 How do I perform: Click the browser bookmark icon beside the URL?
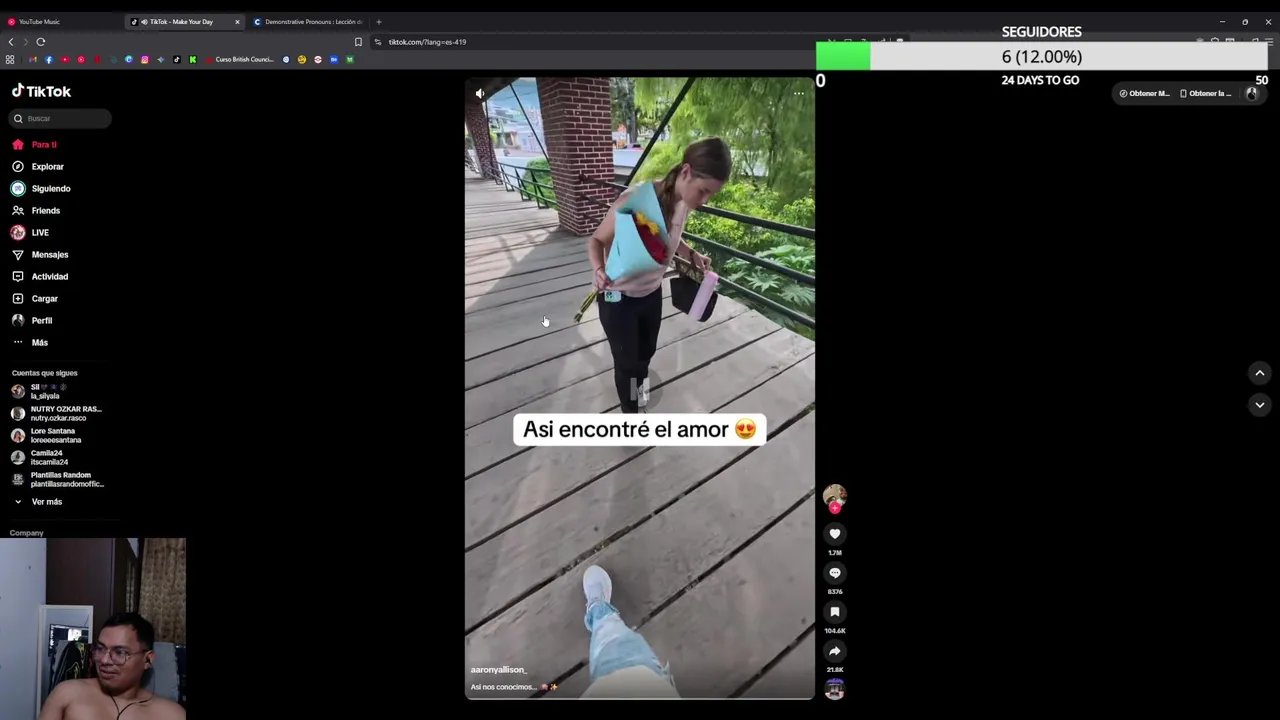point(358,42)
